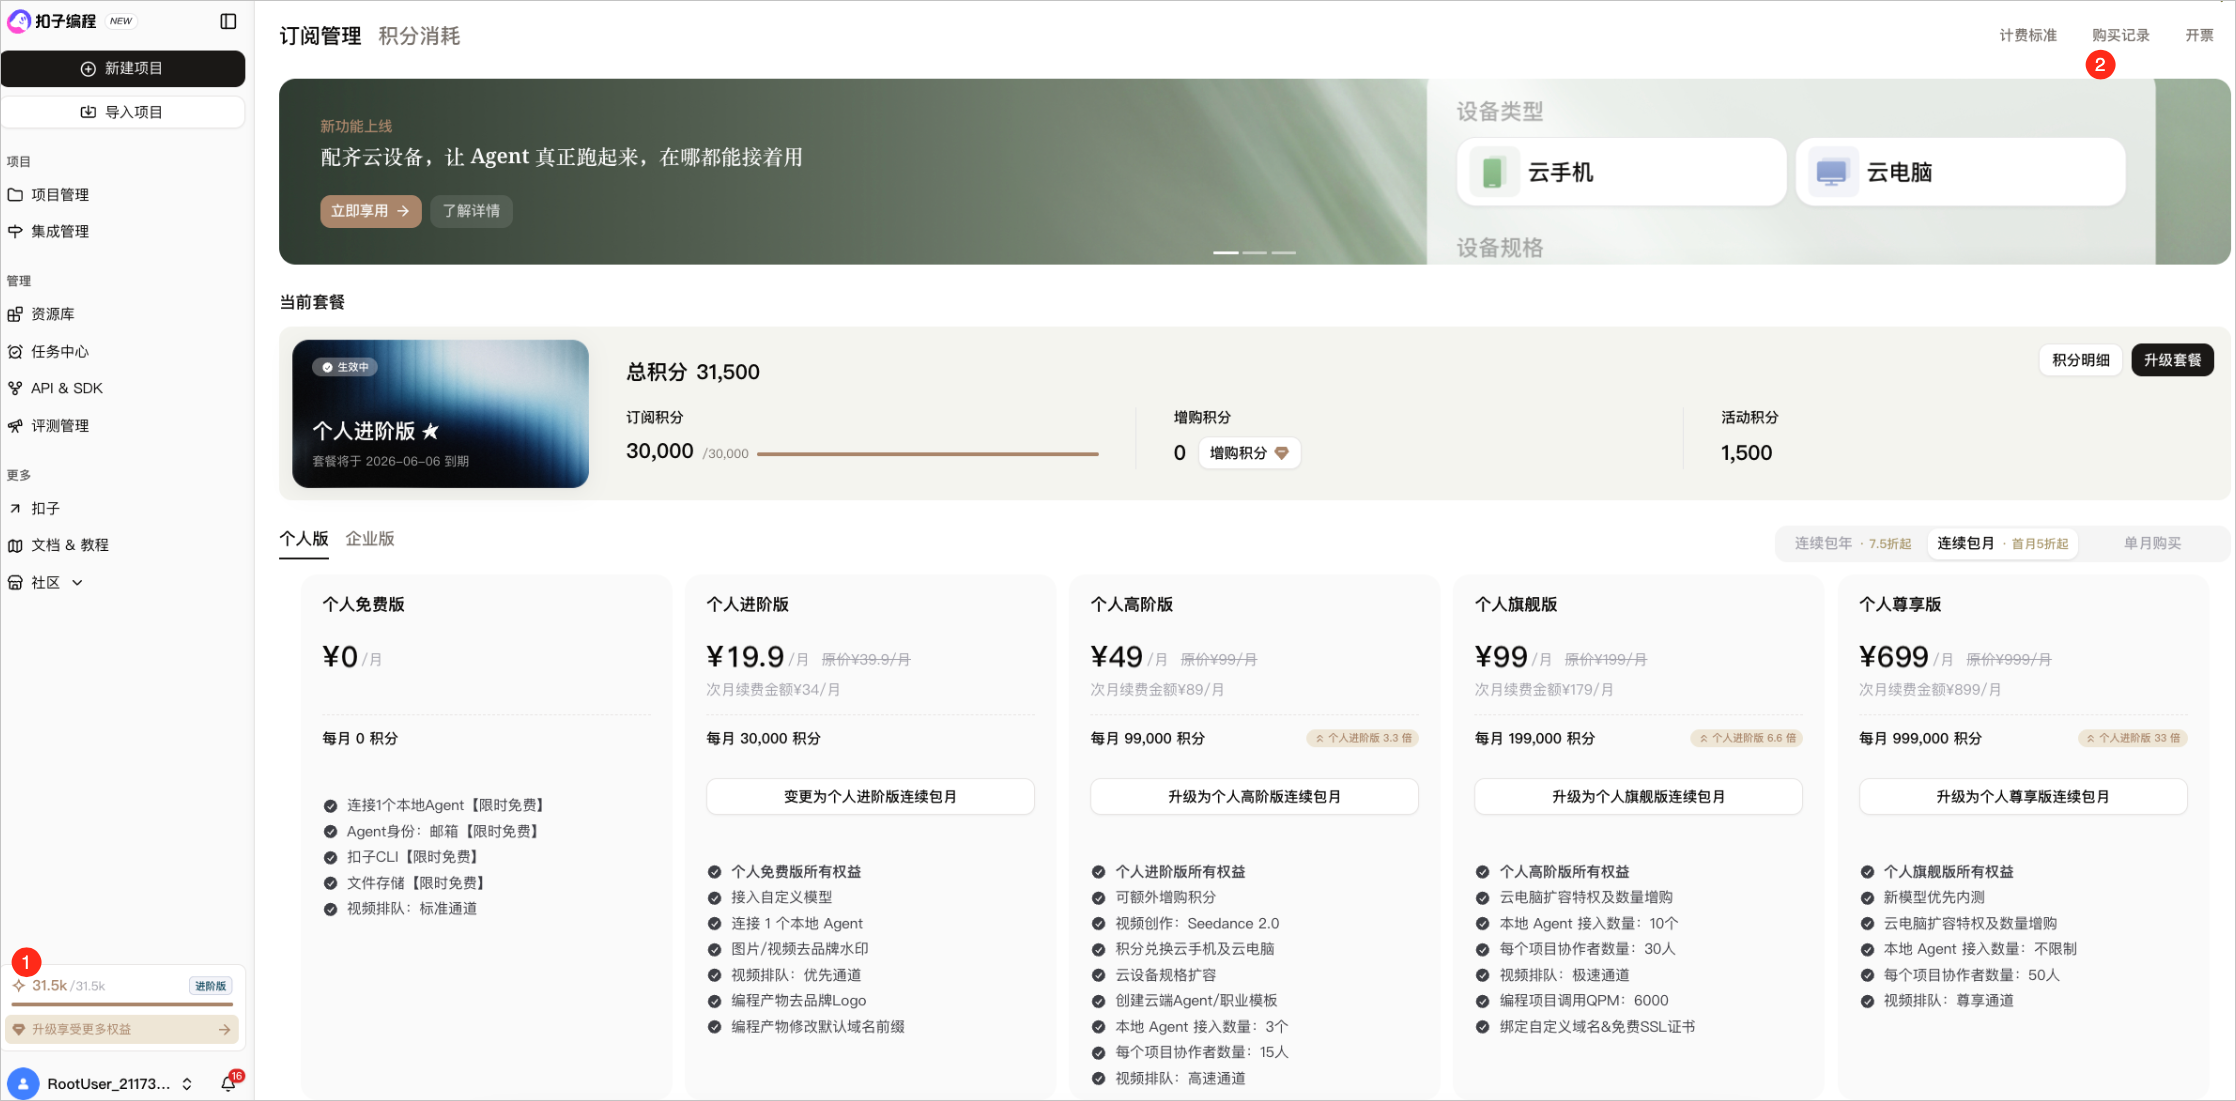Click the 个人进阶版 plan card thumbnail
Image resolution: width=2236 pixels, height=1101 pixels.
pyautogui.click(x=440, y=414)
